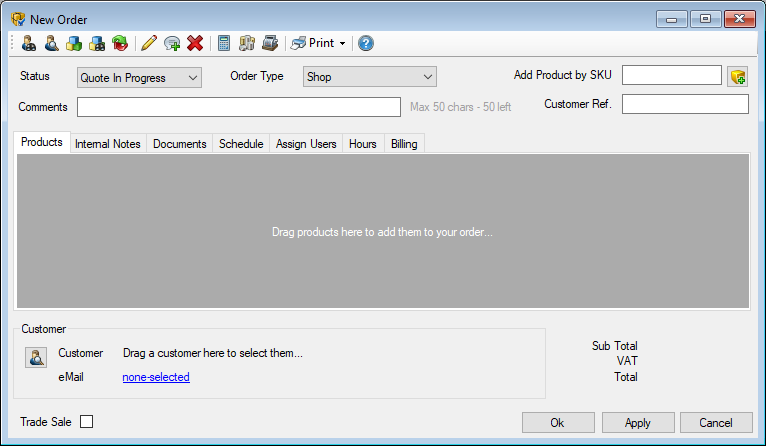This screenshot has width=766, height=446.
Task: Click the 'Drag products here' text area
Action: pyautogui.click(x=383, y=232)
